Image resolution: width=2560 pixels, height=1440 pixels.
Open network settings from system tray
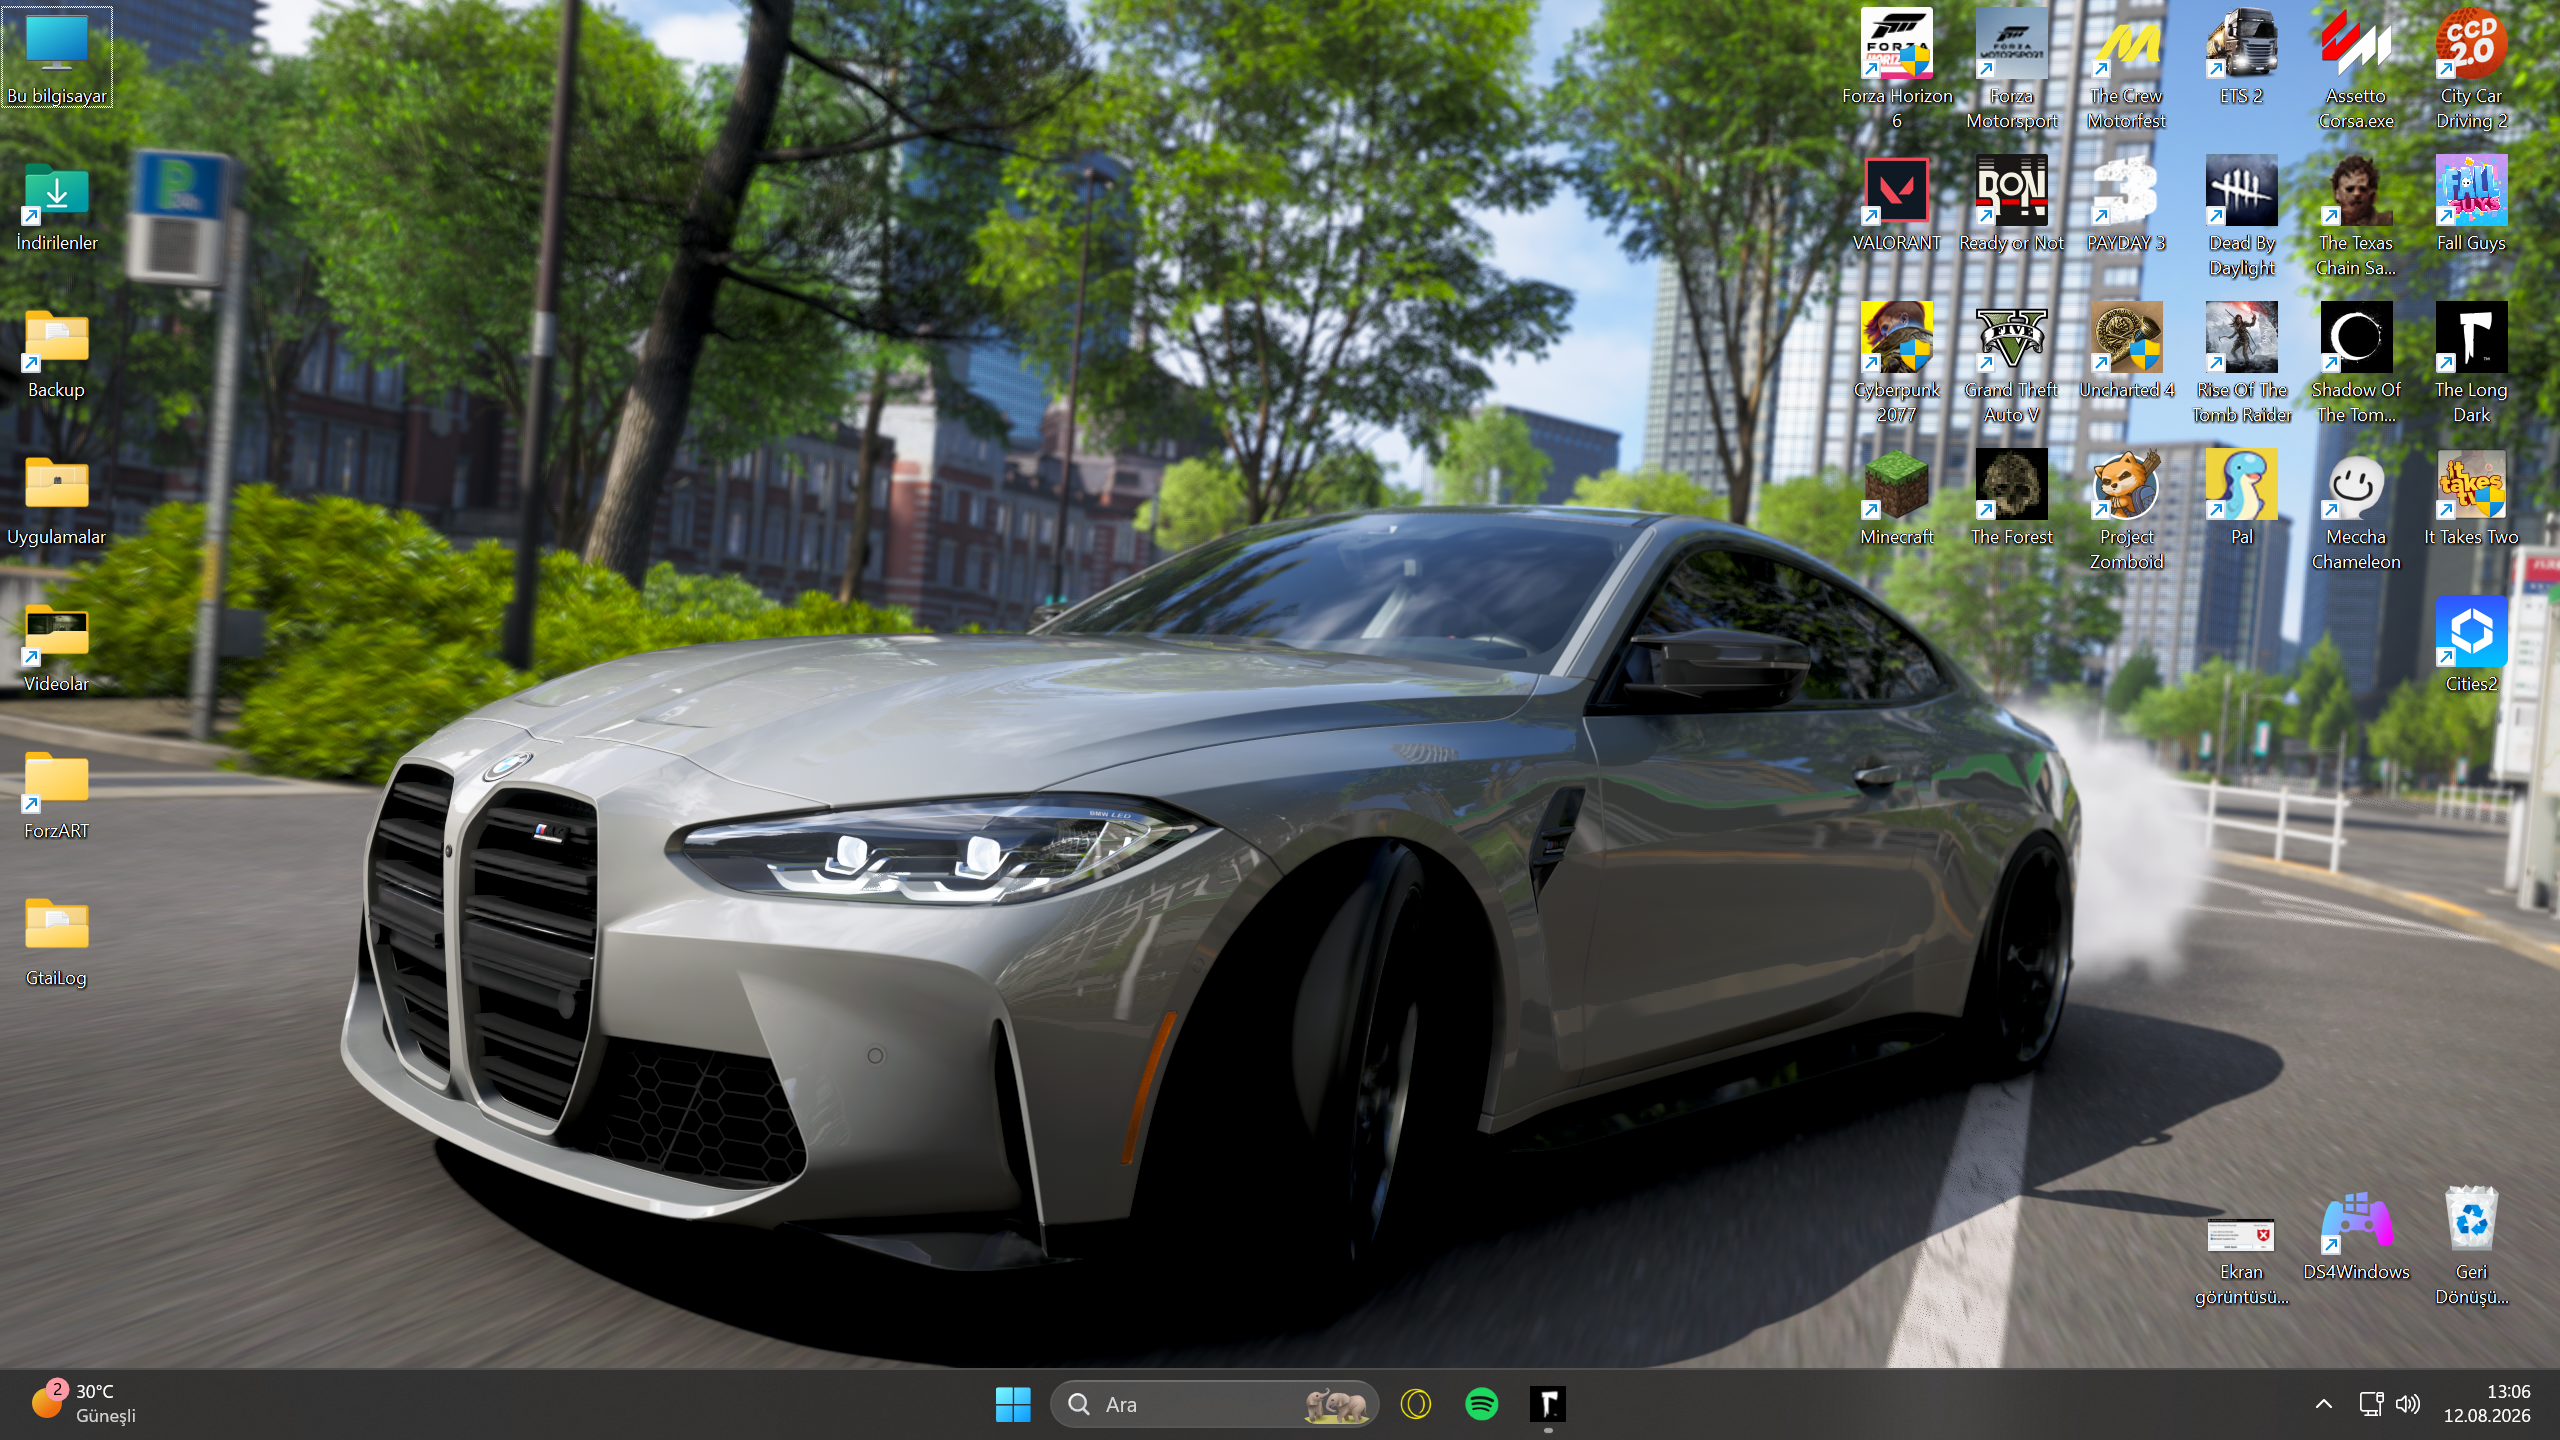point(2371,1404)
